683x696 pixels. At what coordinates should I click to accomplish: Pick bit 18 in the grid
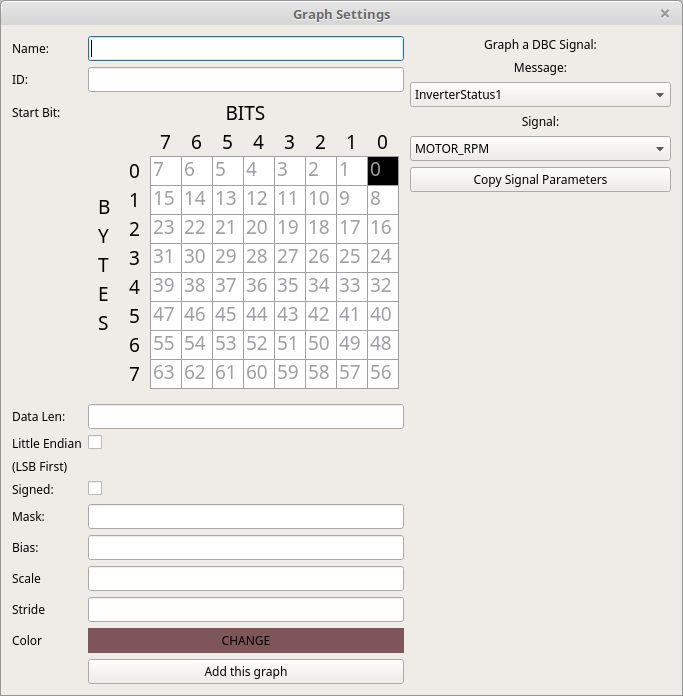tap(321, 229)
